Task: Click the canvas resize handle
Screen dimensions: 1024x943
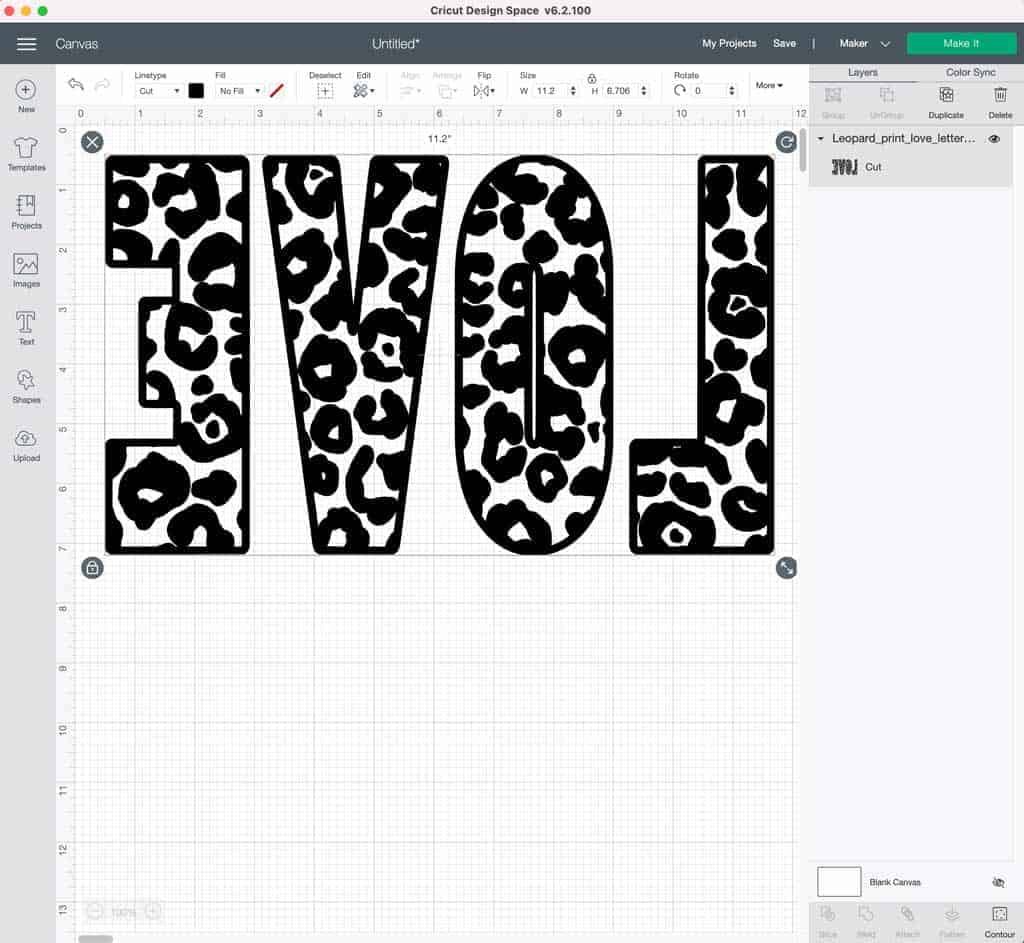Action: 786,567
